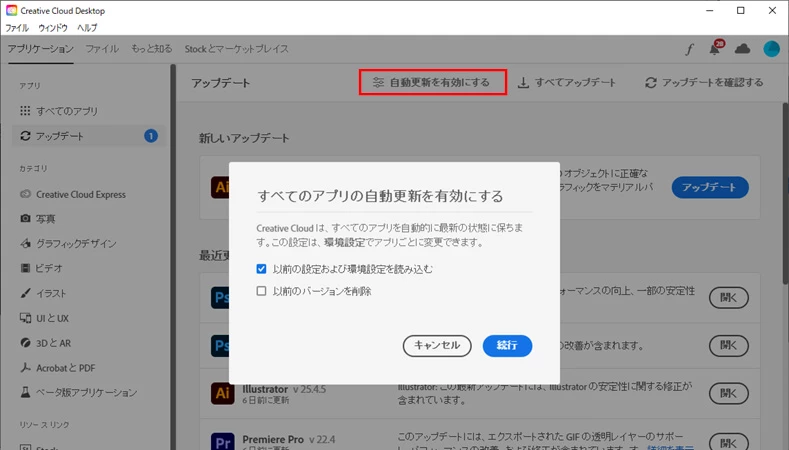This screenshot has width=789, height=450.
Task: Open the notifications bell icon
Action: coord(715,49)
